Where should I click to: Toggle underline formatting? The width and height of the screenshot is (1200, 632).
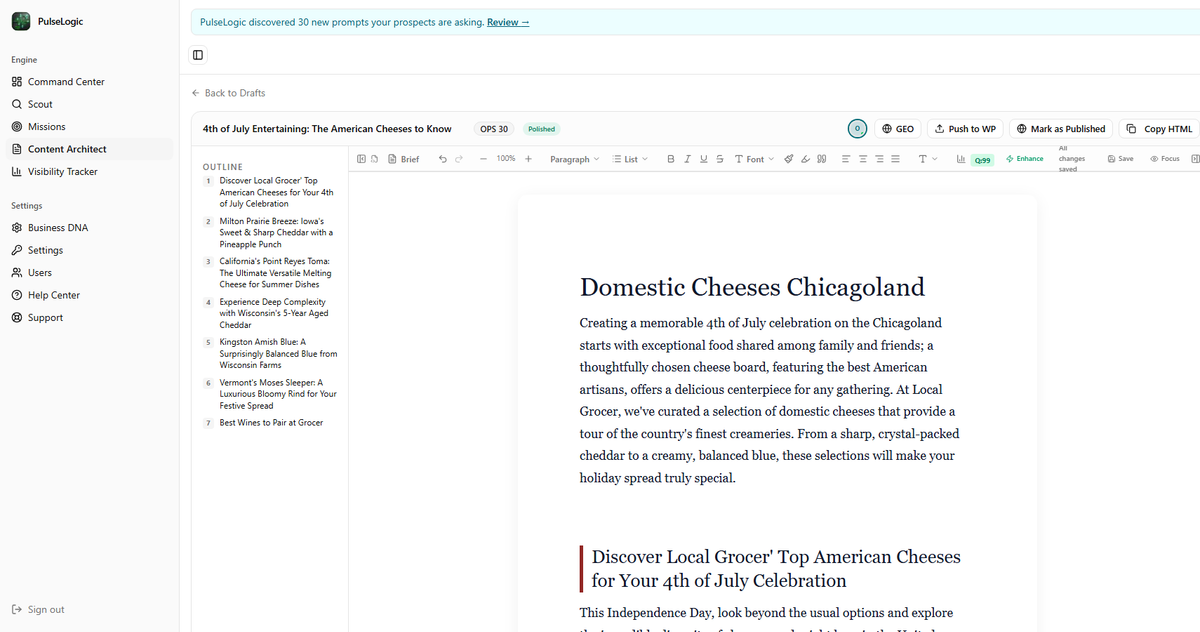tap(703, 159)
